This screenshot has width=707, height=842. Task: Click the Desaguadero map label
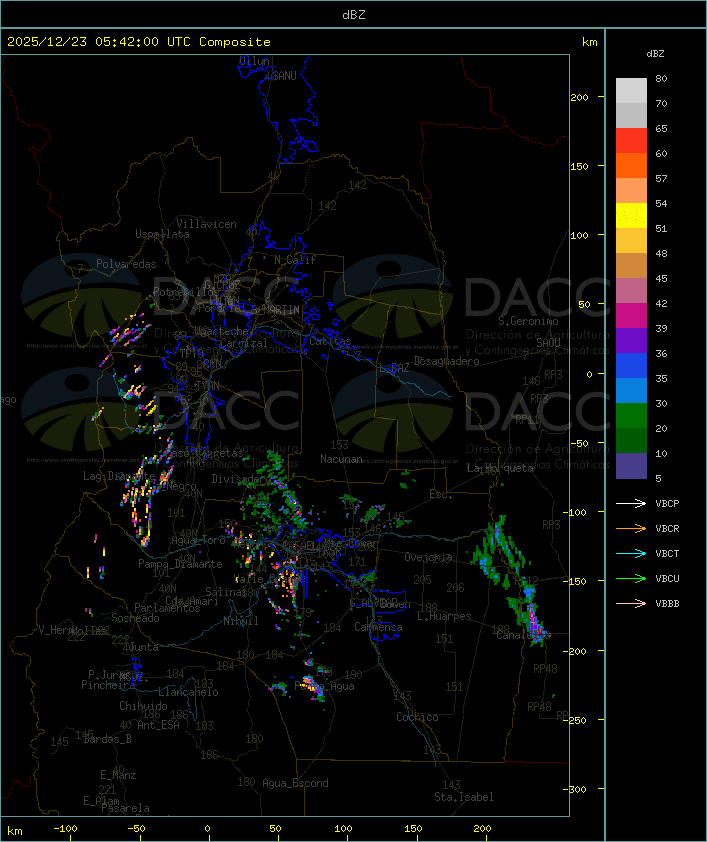(x=447, y=361)
